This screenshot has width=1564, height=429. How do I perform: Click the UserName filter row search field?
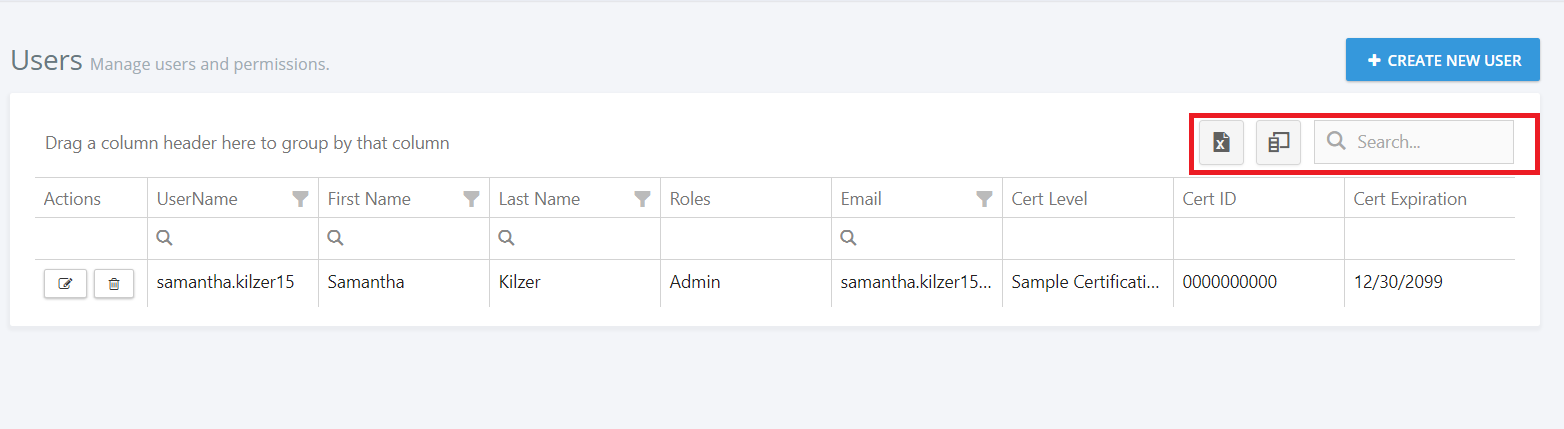(240, 238)
